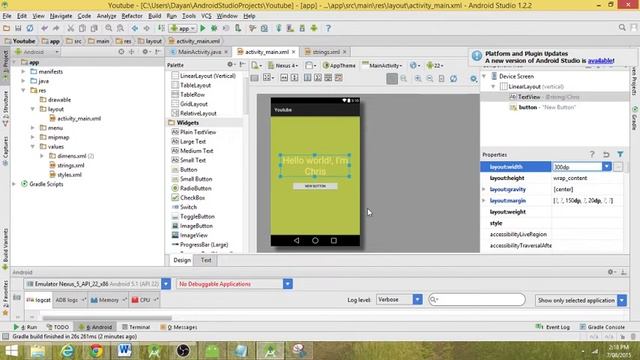Open the Nexus 4 device dropdown
Viewport: 640px width, 360px height.
(283, 65)
